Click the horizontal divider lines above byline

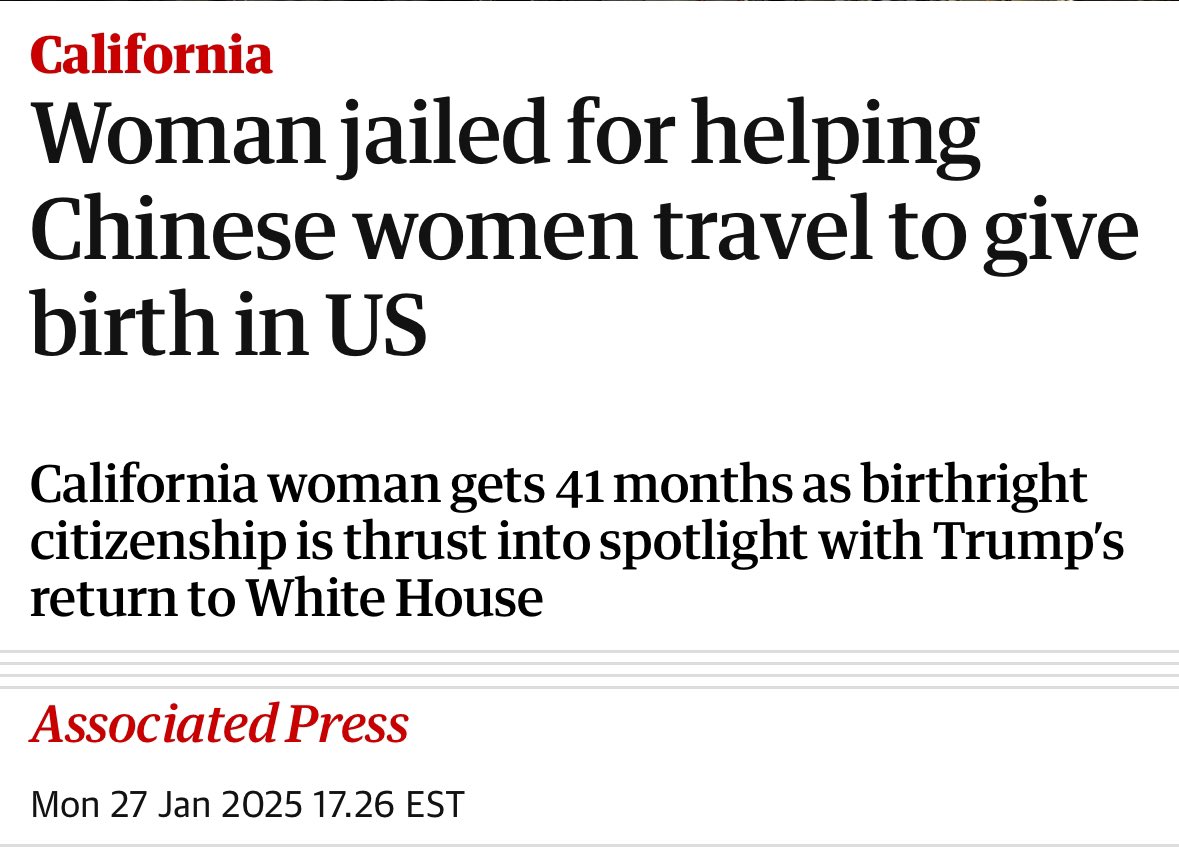click(589, 669)
